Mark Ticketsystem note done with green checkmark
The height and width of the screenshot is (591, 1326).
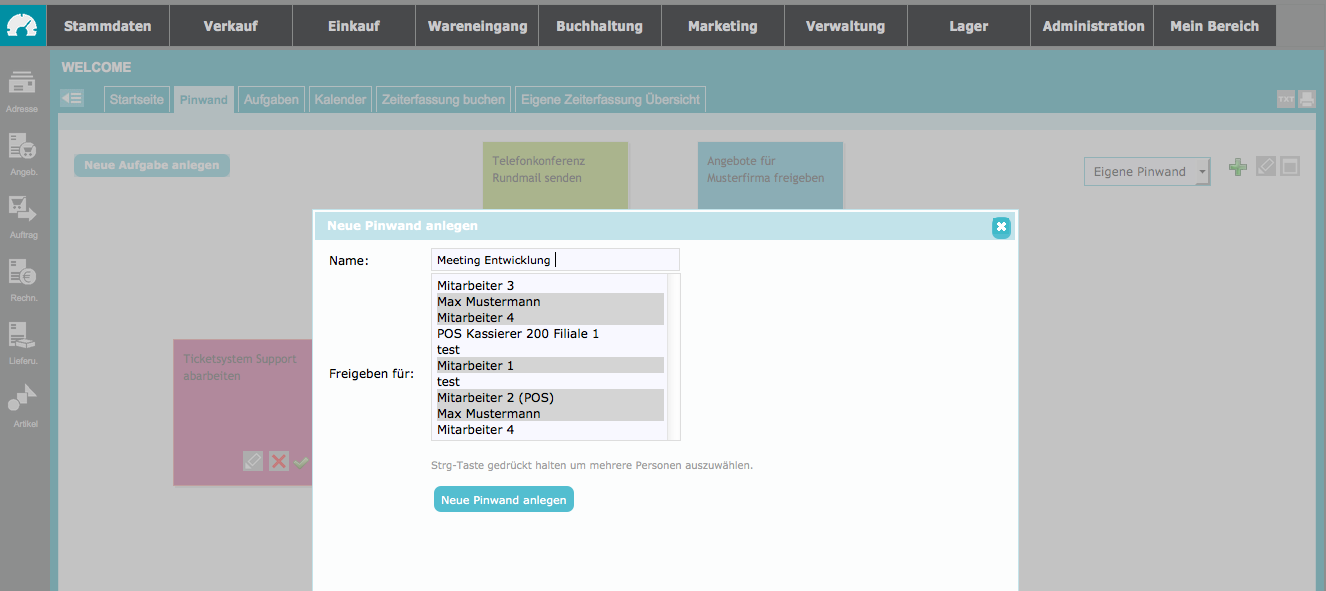(x=301, y=461)
